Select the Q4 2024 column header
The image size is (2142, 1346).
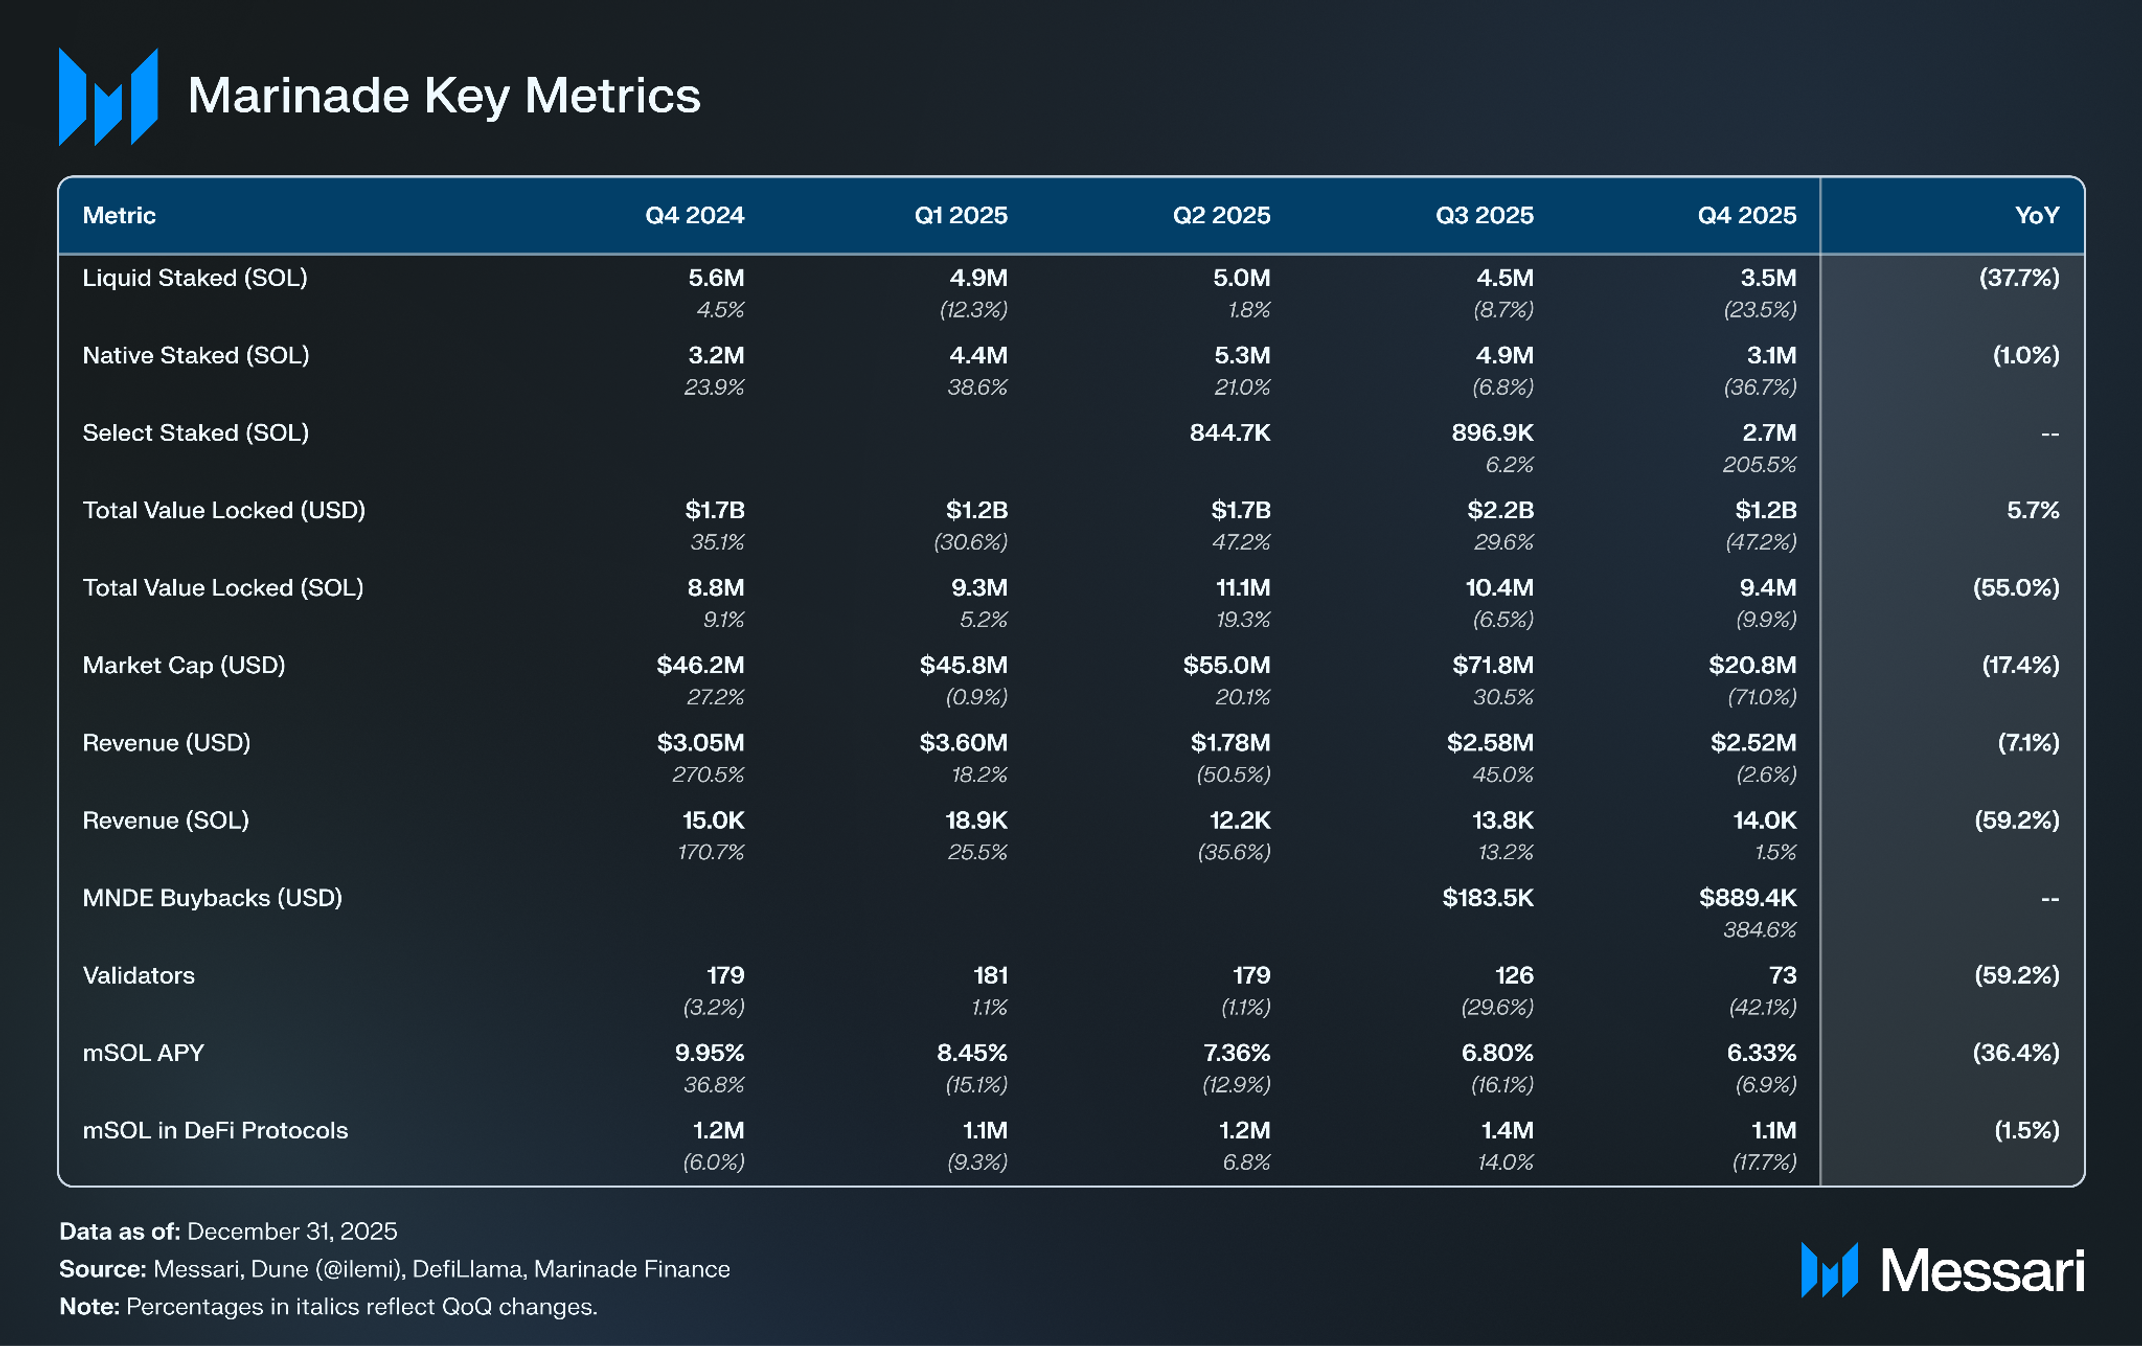tap(694, 215)
